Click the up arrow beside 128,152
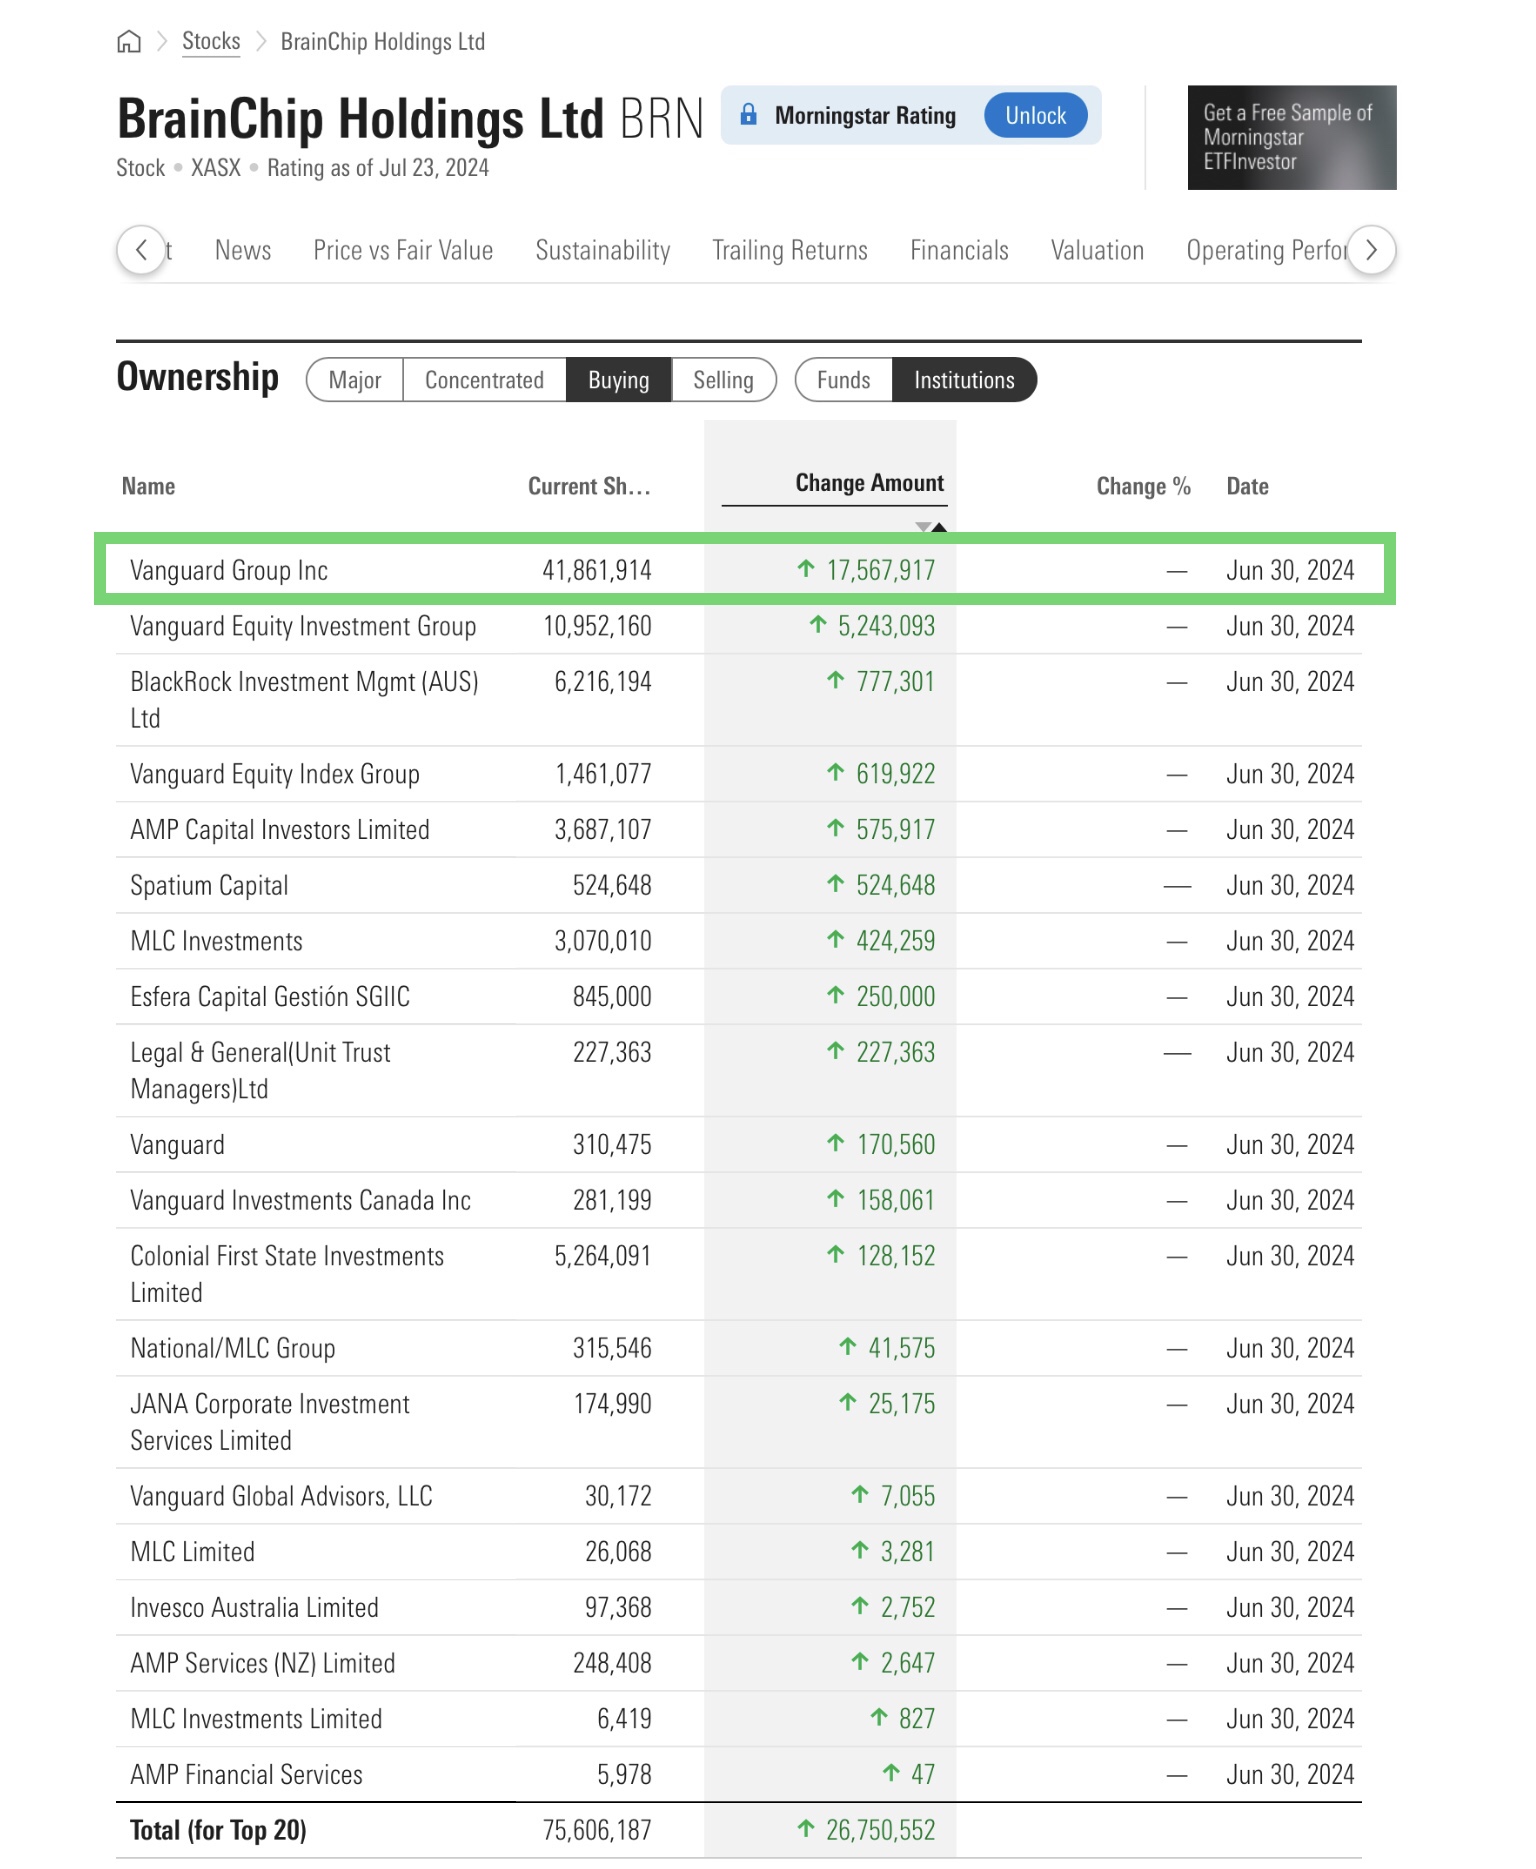Viewport: 1536px width, 1869px height. point(836,1255)
